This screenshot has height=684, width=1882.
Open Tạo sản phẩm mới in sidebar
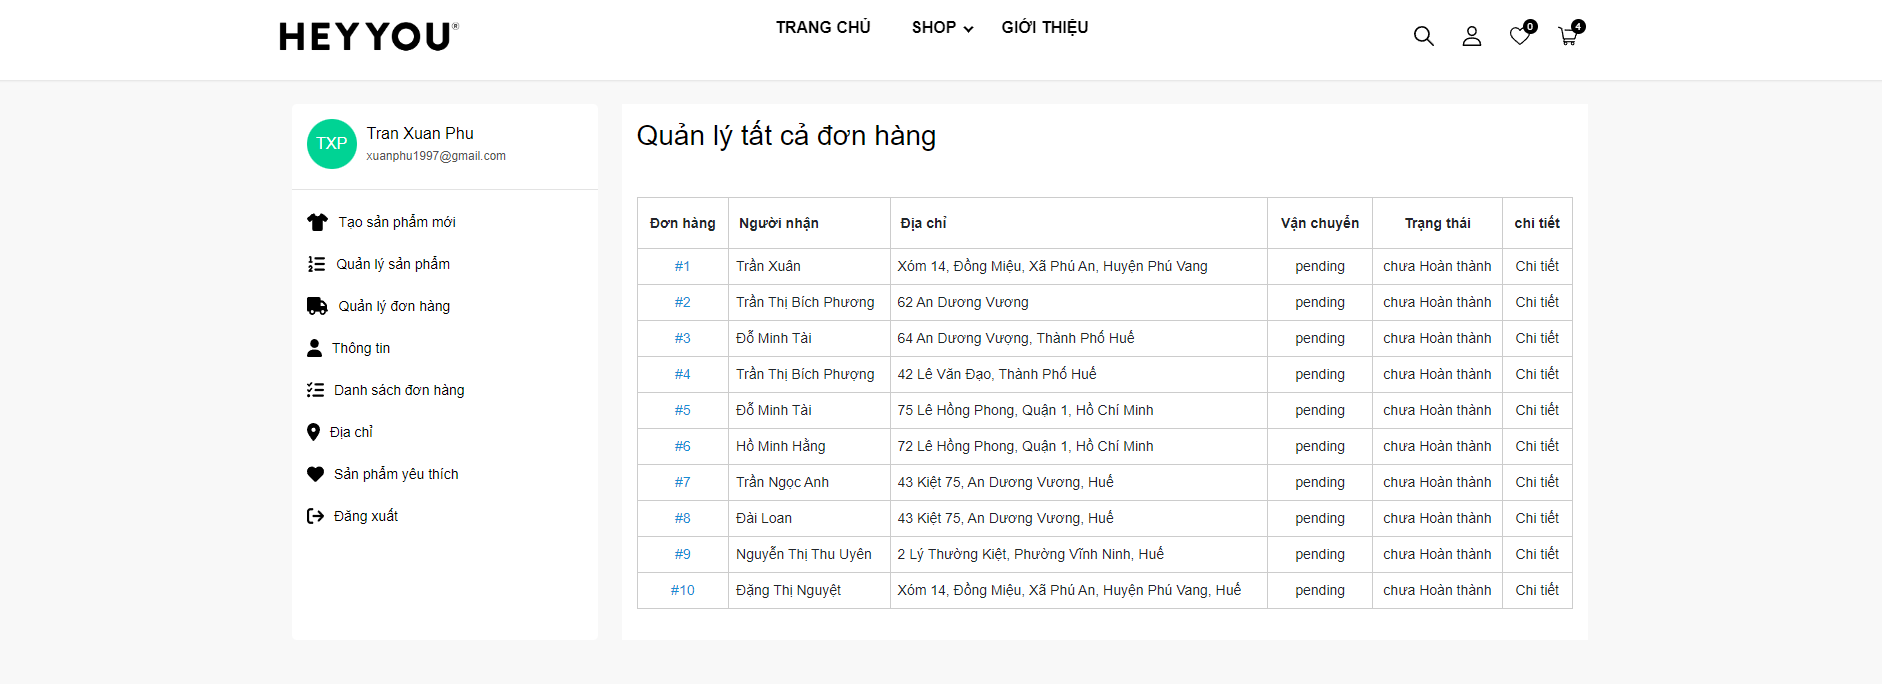coord(397,222)
